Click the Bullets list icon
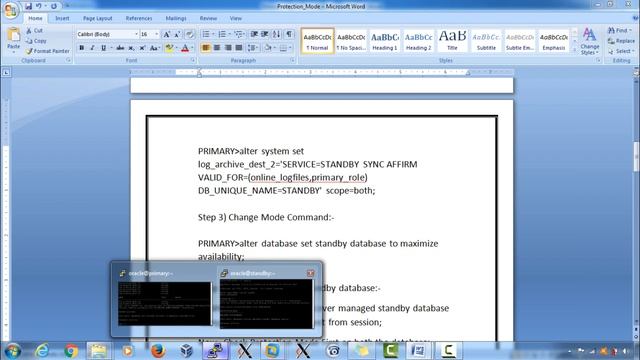The height and width of the screenshot is (360, 640). pos(206,34)
